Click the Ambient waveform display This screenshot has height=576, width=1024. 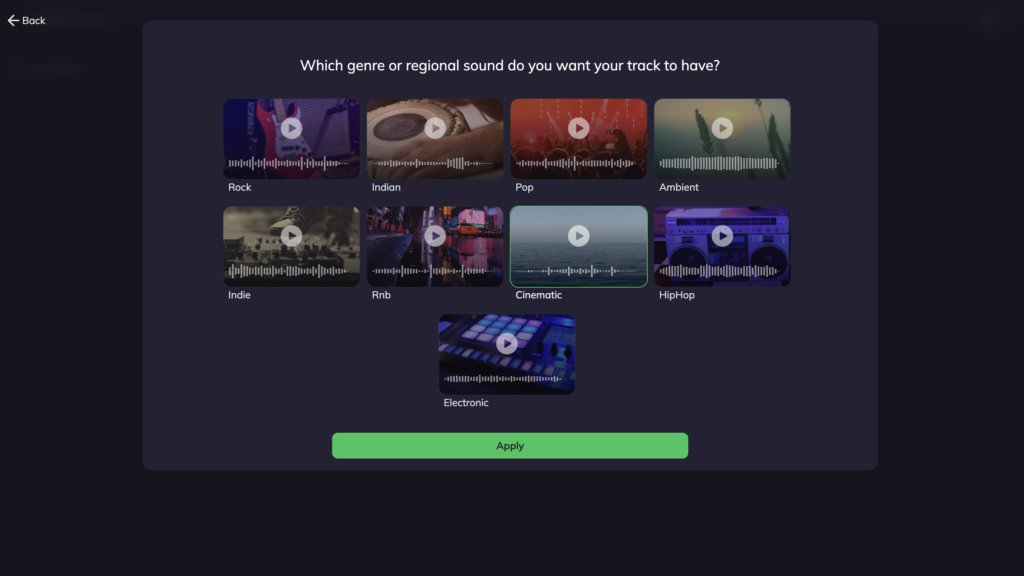(x=719, y=163)
